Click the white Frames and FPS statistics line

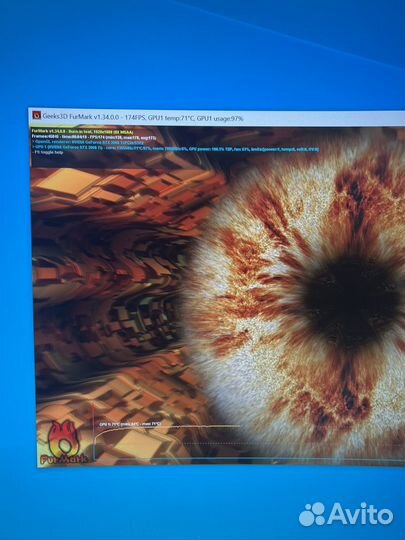[x=94, y=137]
